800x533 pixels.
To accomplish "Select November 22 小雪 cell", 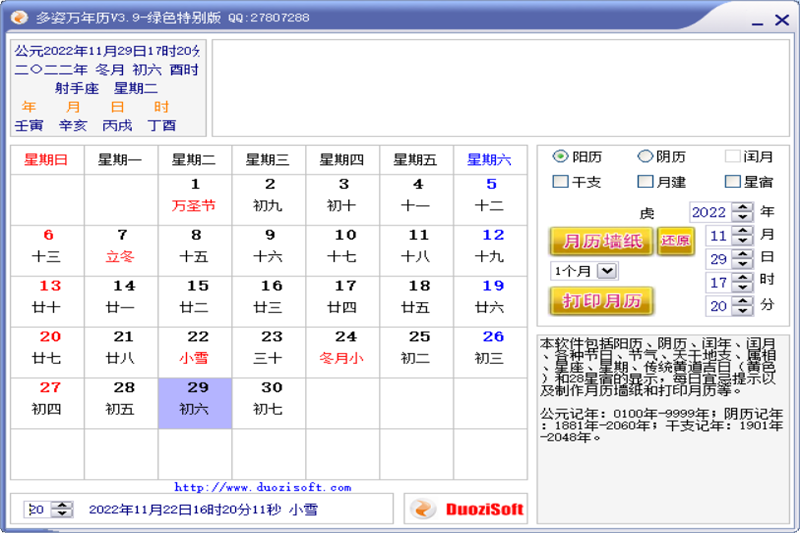I will (x=195, y=352).
